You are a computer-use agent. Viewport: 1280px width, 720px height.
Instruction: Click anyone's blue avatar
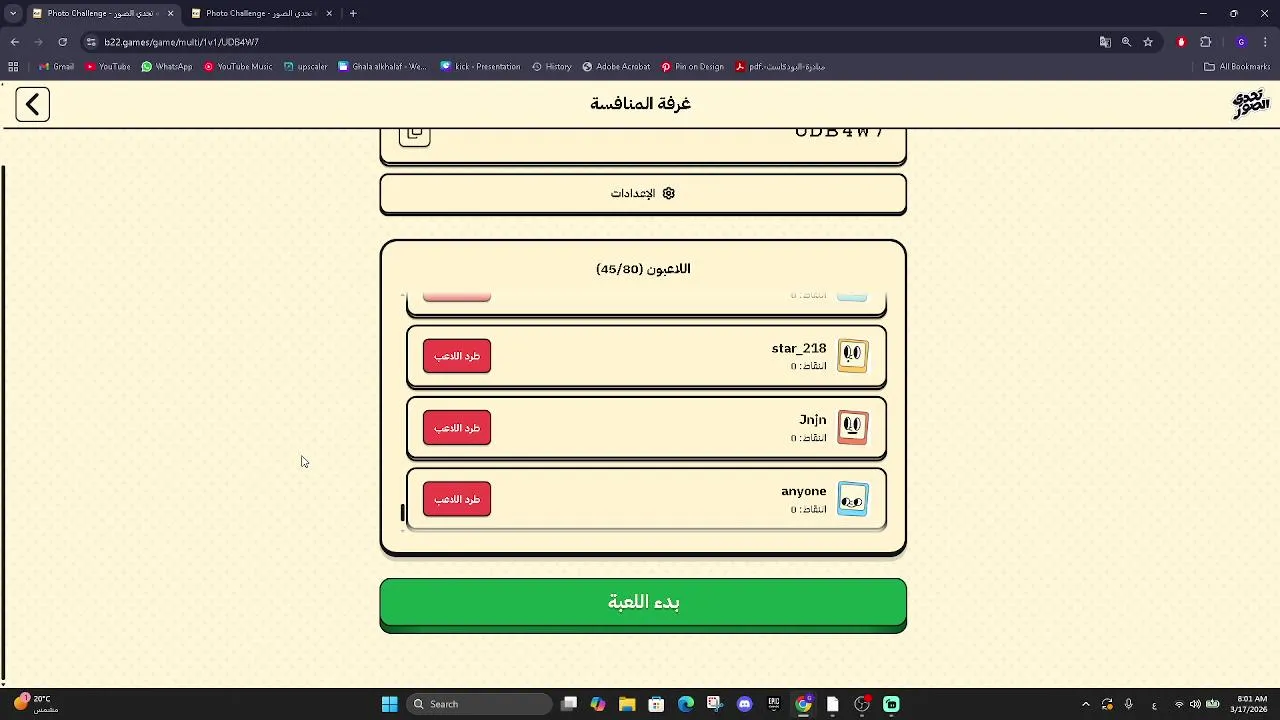(852, 499)
